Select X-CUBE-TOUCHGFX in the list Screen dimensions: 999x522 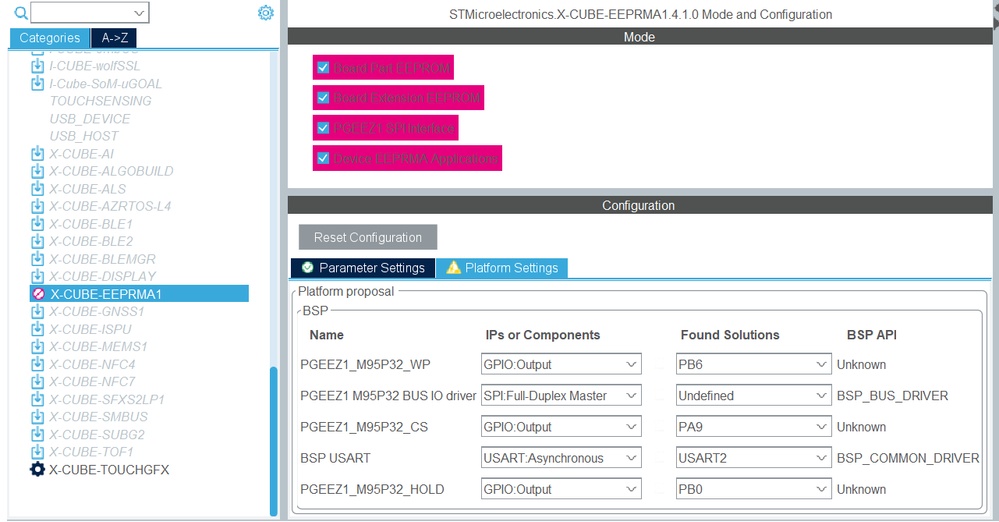coord(109,470)
